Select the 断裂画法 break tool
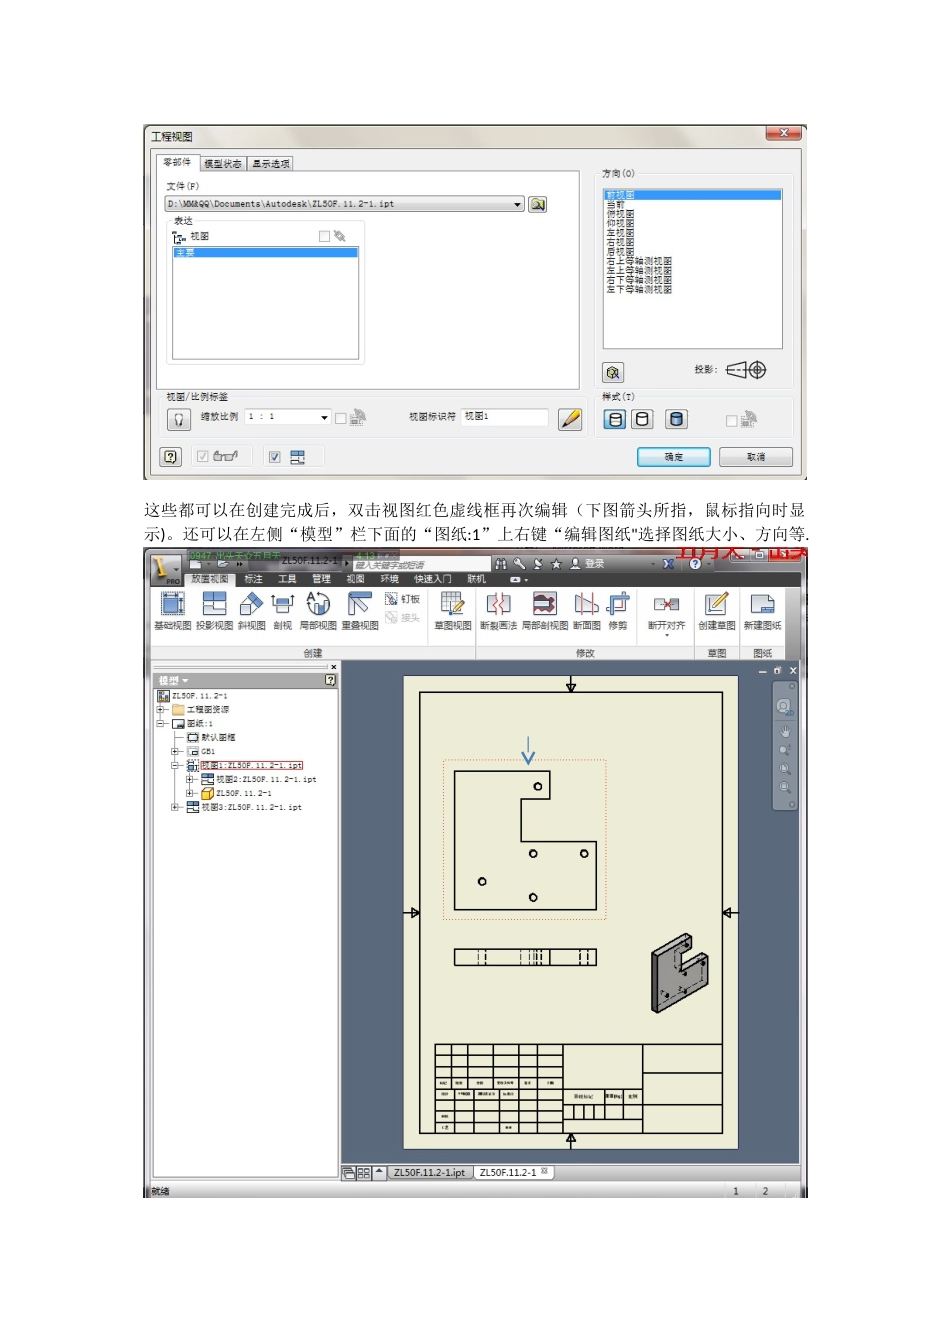This screenshot has width=950, height=1344. (498, 611)
